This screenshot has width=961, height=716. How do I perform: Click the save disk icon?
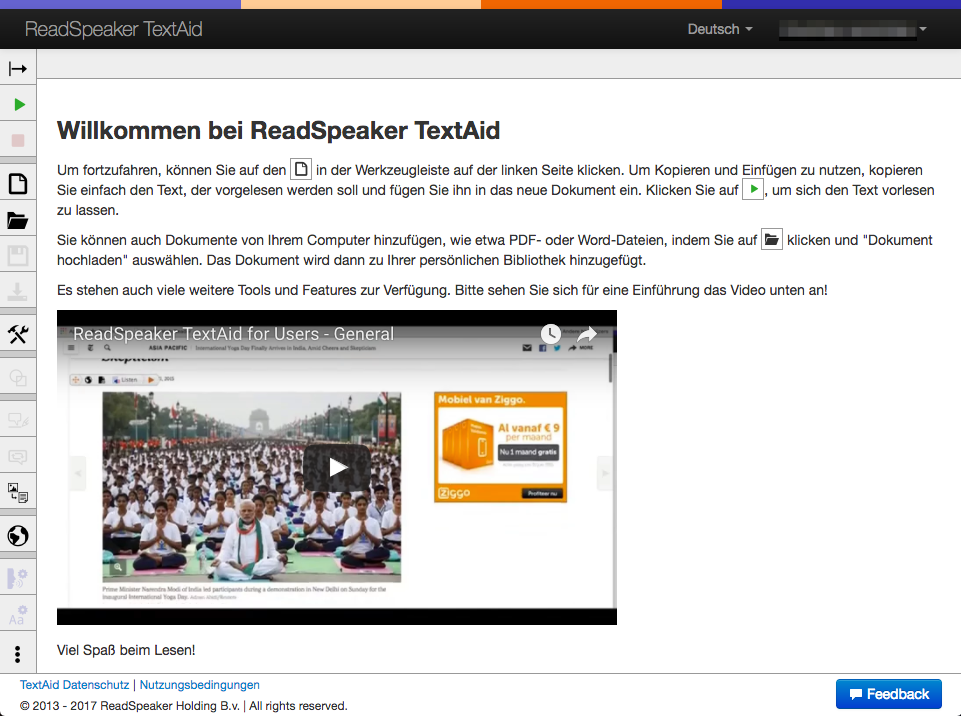pos(18,256)
